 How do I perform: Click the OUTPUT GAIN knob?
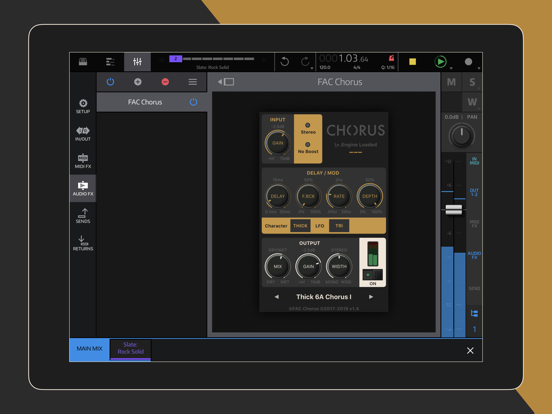(x=308, y=266)
